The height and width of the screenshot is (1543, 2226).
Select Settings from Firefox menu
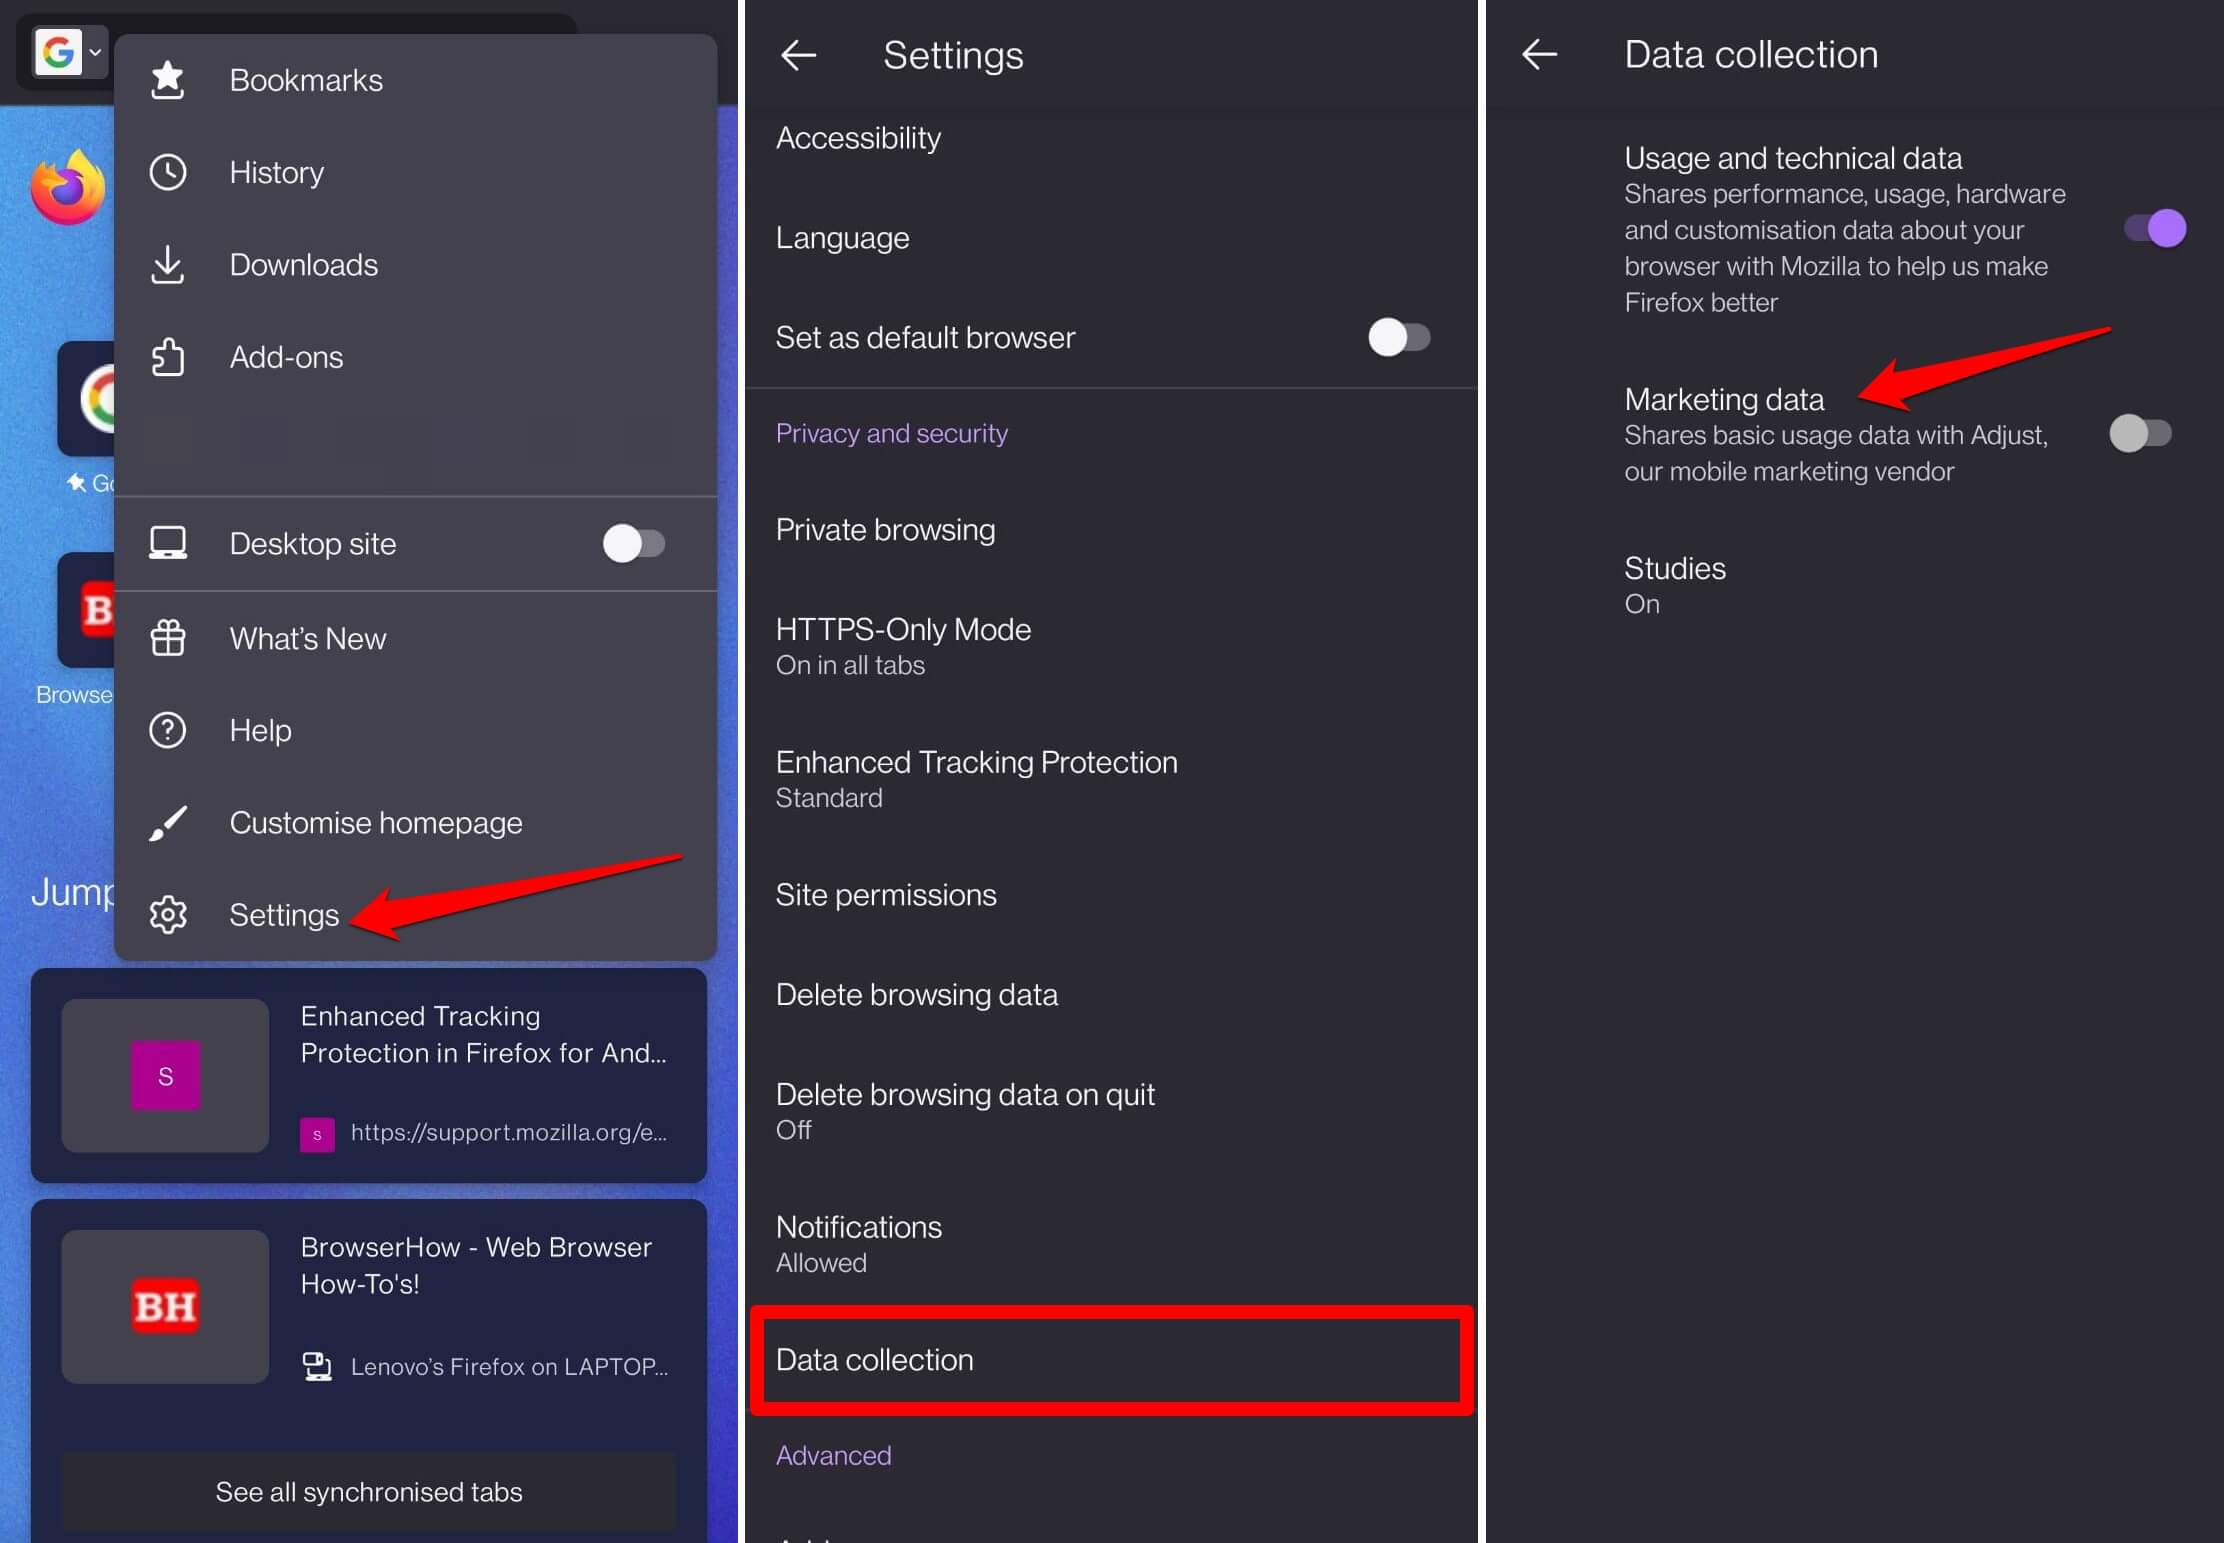[x=284, y=914]
